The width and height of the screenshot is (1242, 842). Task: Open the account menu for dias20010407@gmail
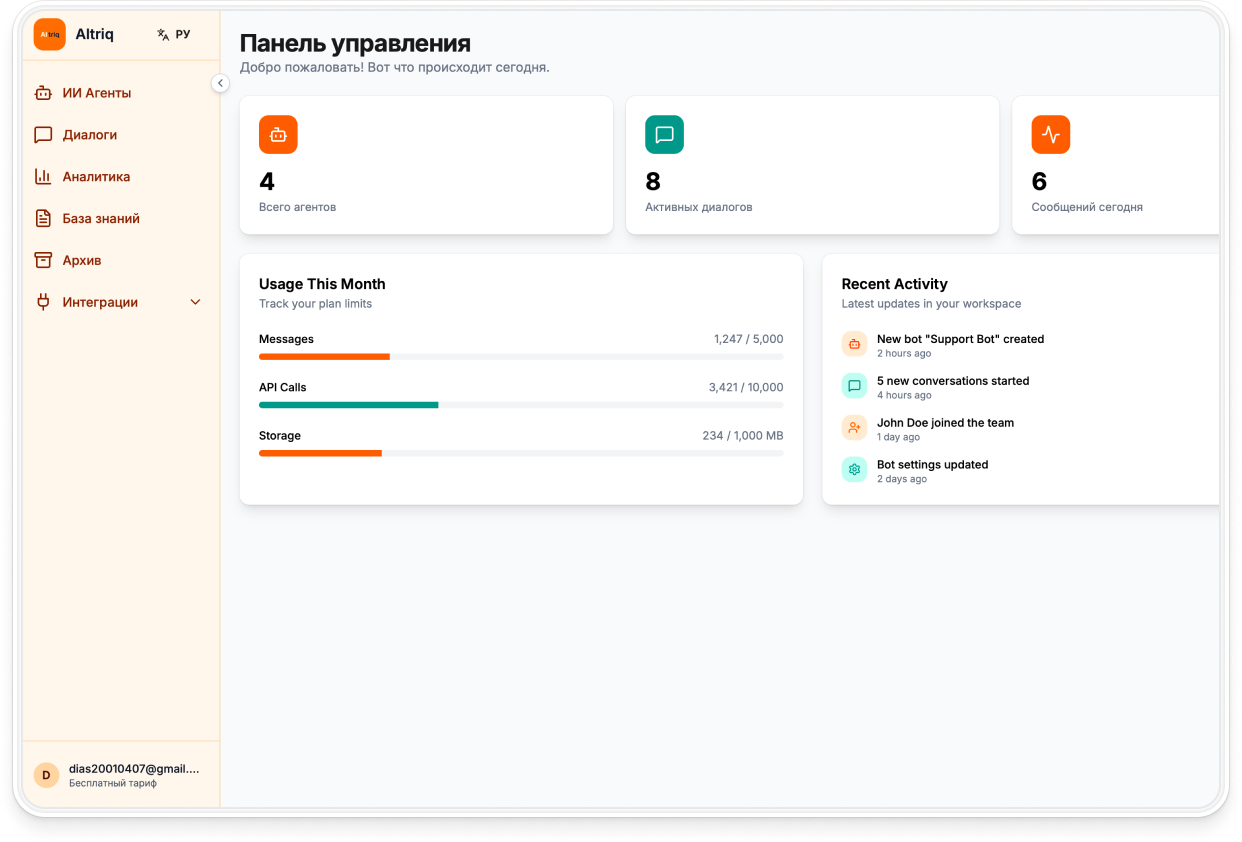click(x=134, y=775)
